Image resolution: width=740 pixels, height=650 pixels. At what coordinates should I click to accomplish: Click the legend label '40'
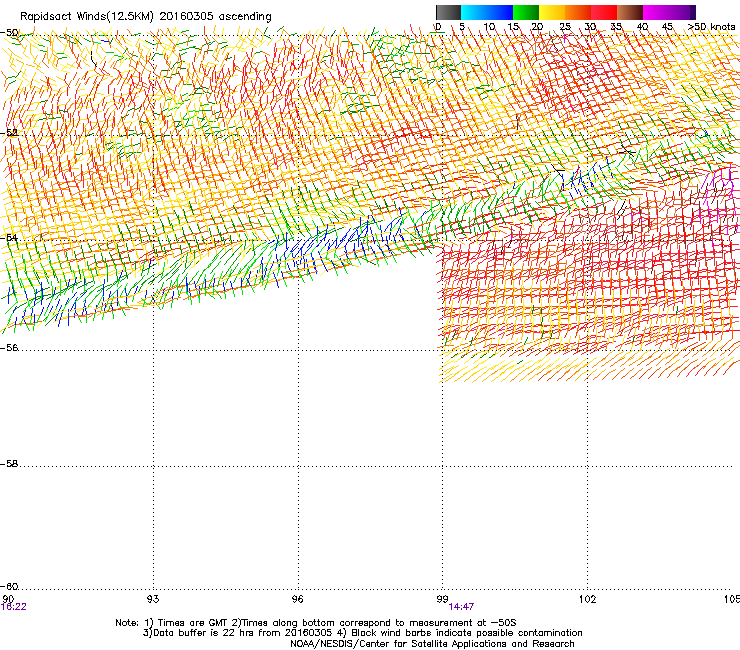642,27
